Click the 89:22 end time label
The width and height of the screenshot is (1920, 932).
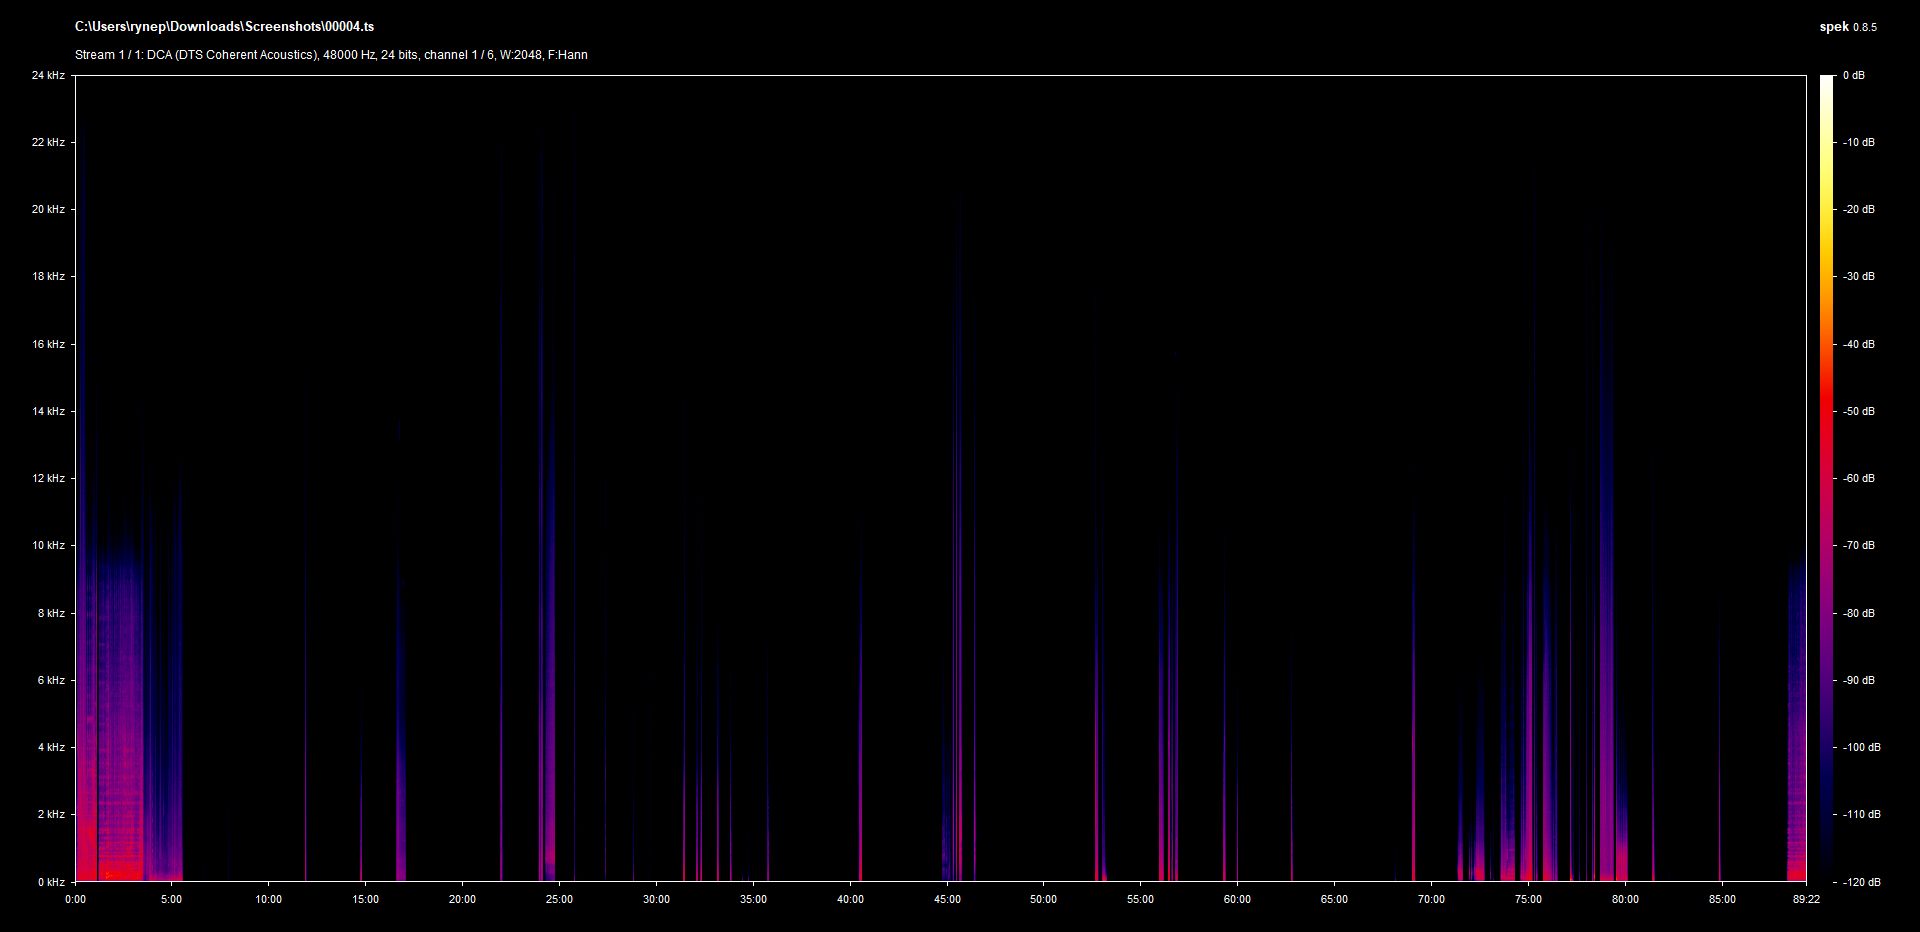click(x=1806, y=899)
